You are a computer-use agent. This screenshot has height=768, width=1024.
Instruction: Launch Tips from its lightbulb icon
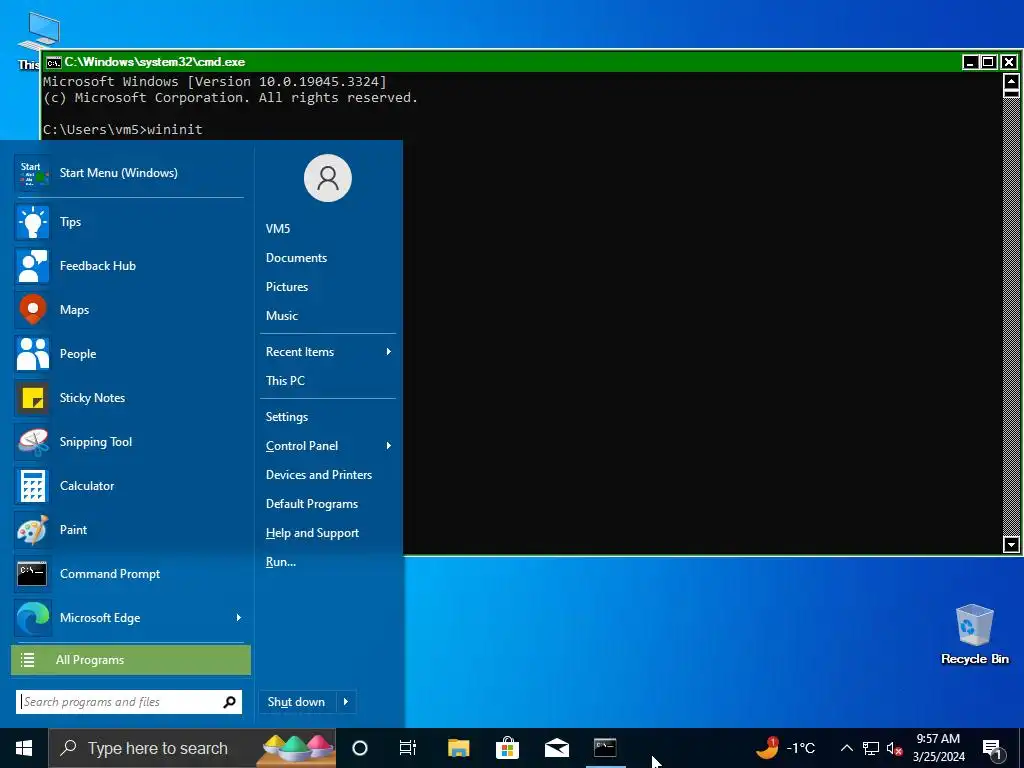32,222
